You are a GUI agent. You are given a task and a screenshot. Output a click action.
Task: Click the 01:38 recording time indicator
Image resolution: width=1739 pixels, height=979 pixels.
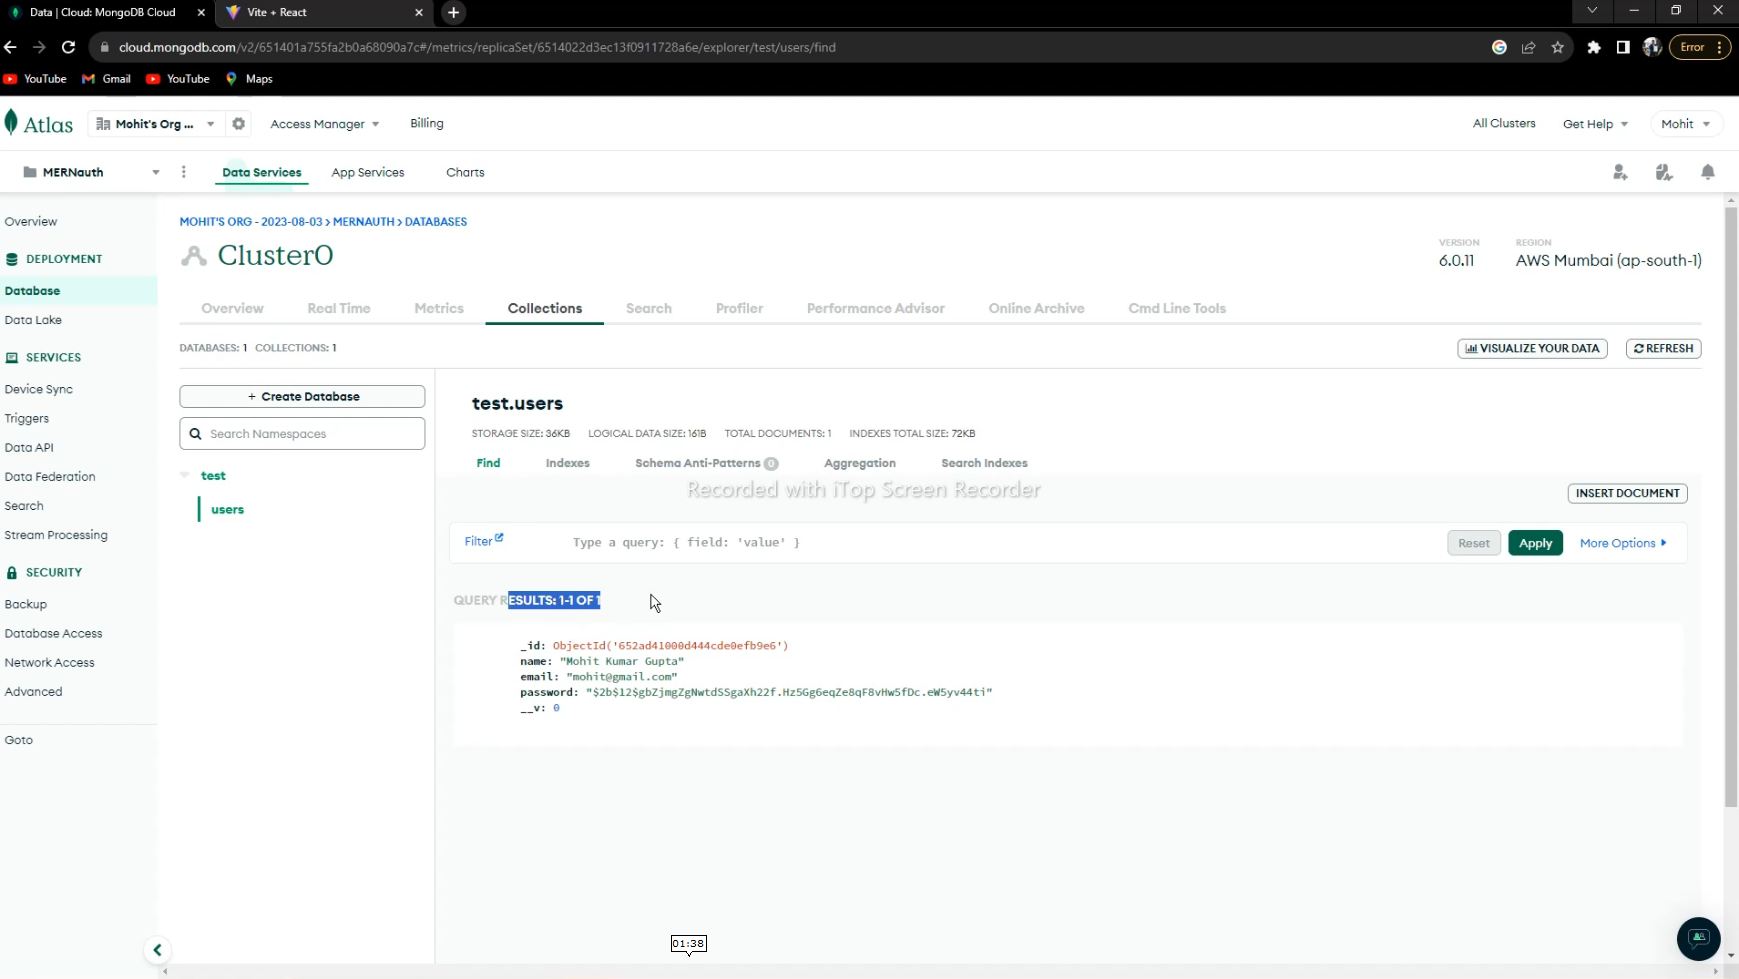pos(687,943)
